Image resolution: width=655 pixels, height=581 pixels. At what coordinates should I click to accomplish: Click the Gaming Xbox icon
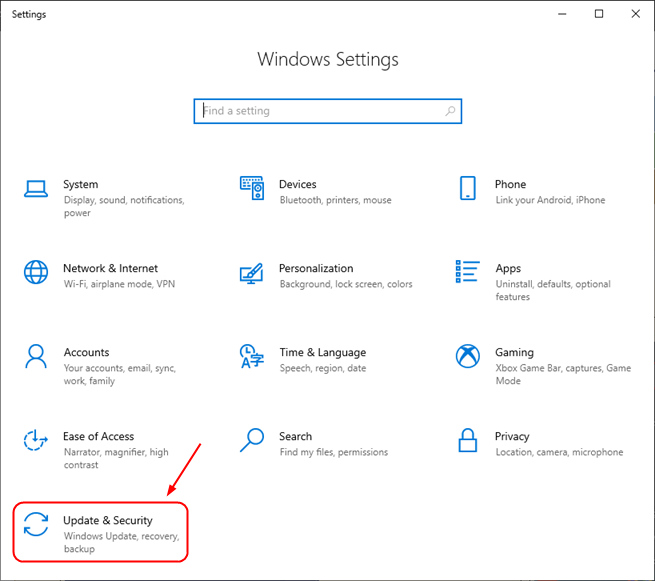pyautogui.click(x=467, y=356)
